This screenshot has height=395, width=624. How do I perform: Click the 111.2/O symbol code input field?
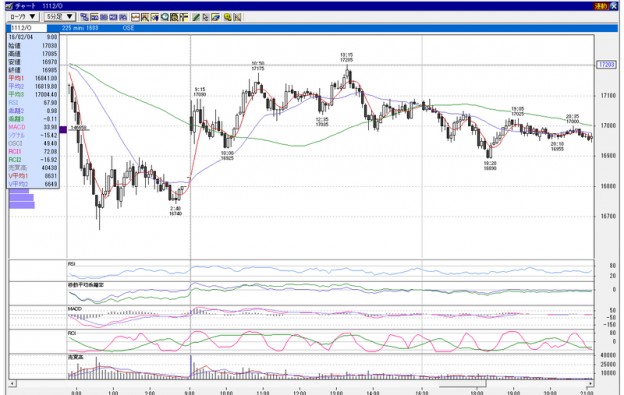tap(27, 28)
